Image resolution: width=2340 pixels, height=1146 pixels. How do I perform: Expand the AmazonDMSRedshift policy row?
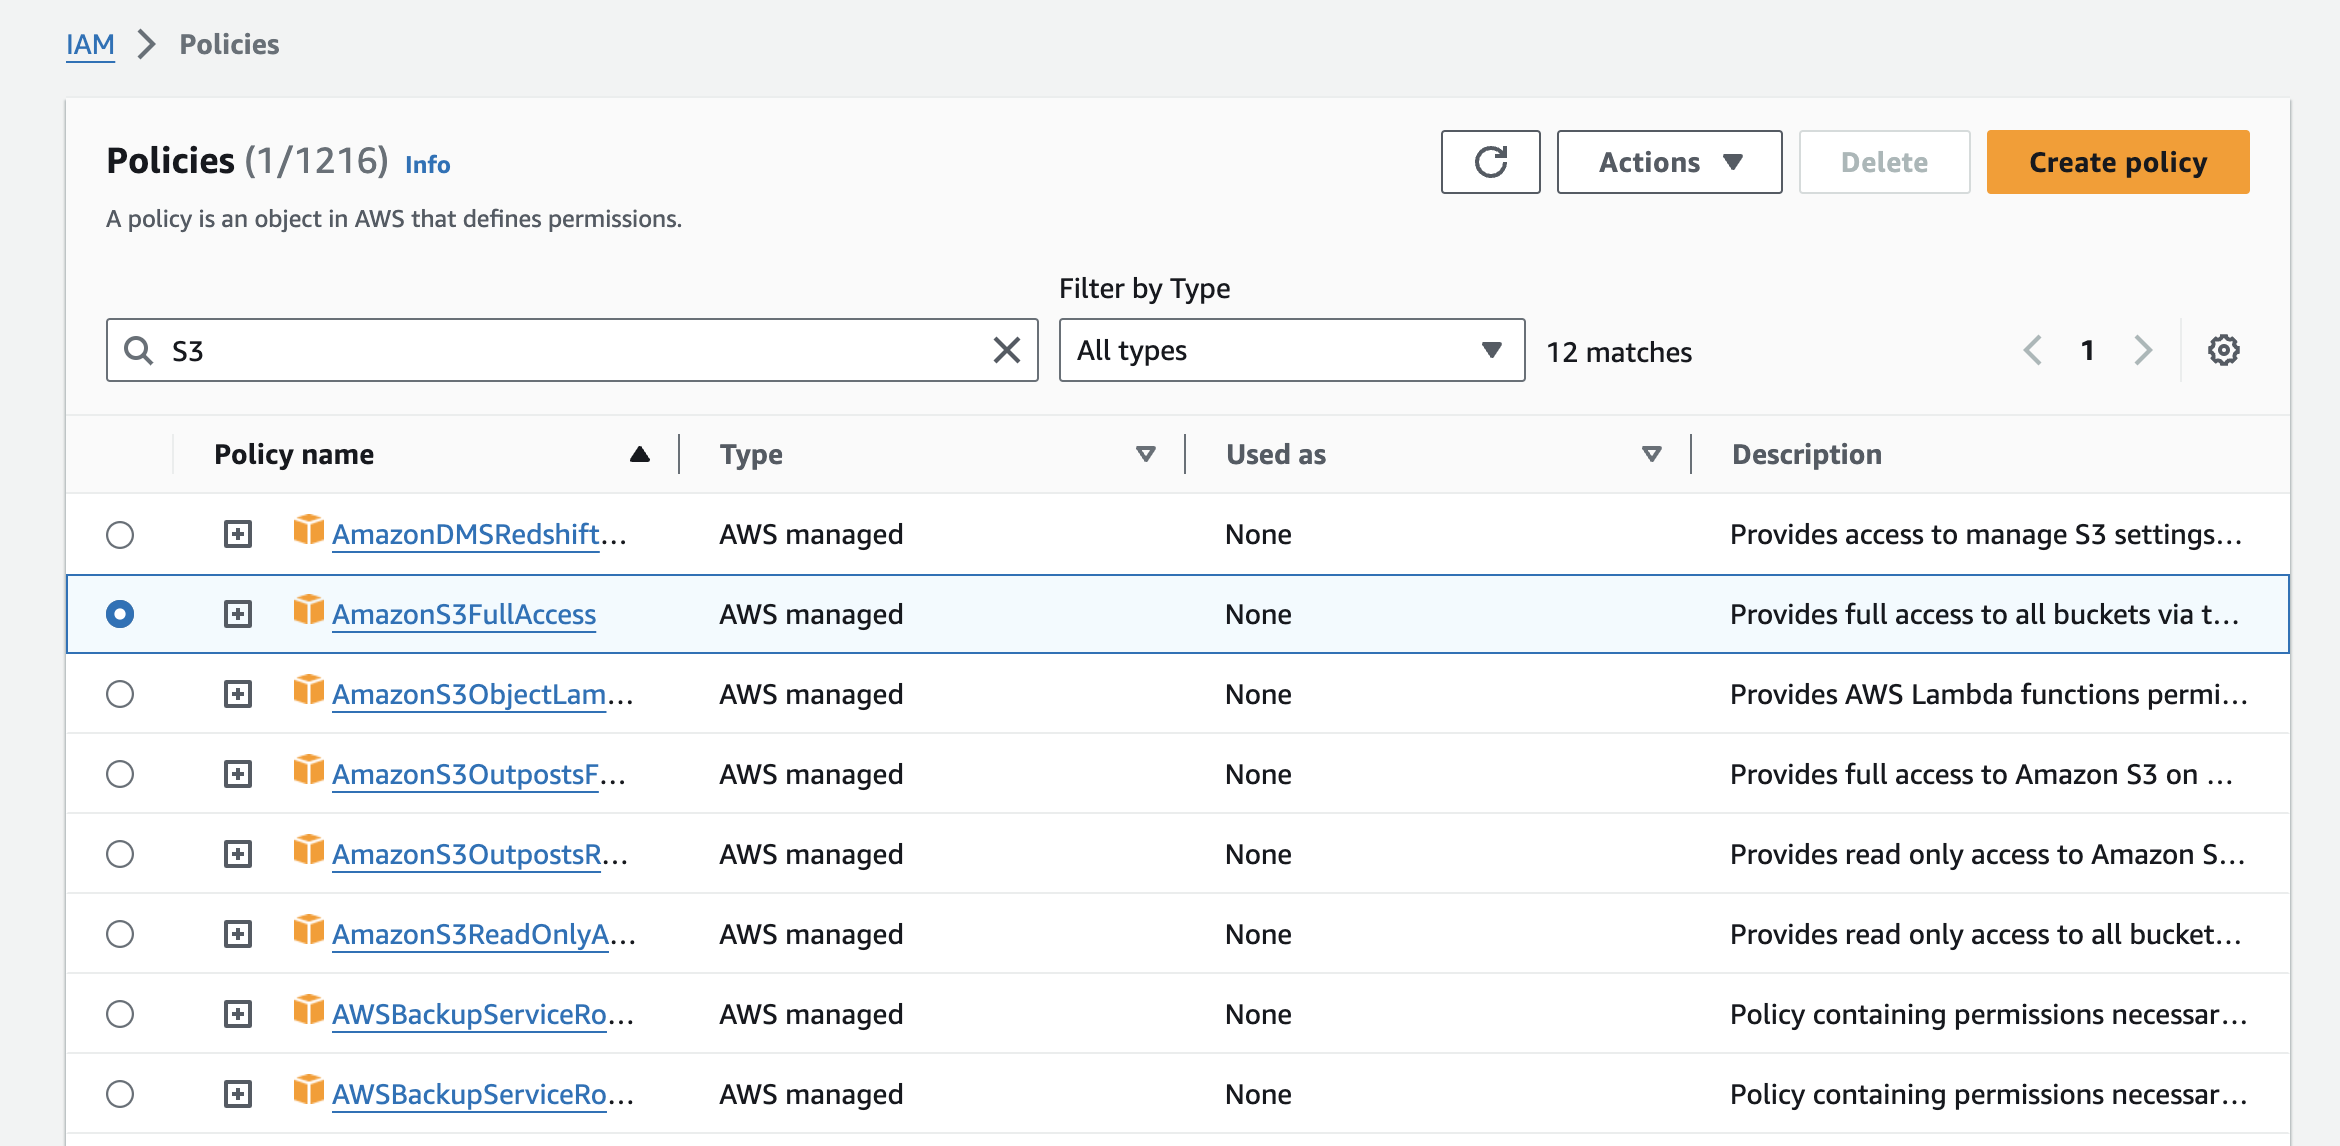[238, 534]
